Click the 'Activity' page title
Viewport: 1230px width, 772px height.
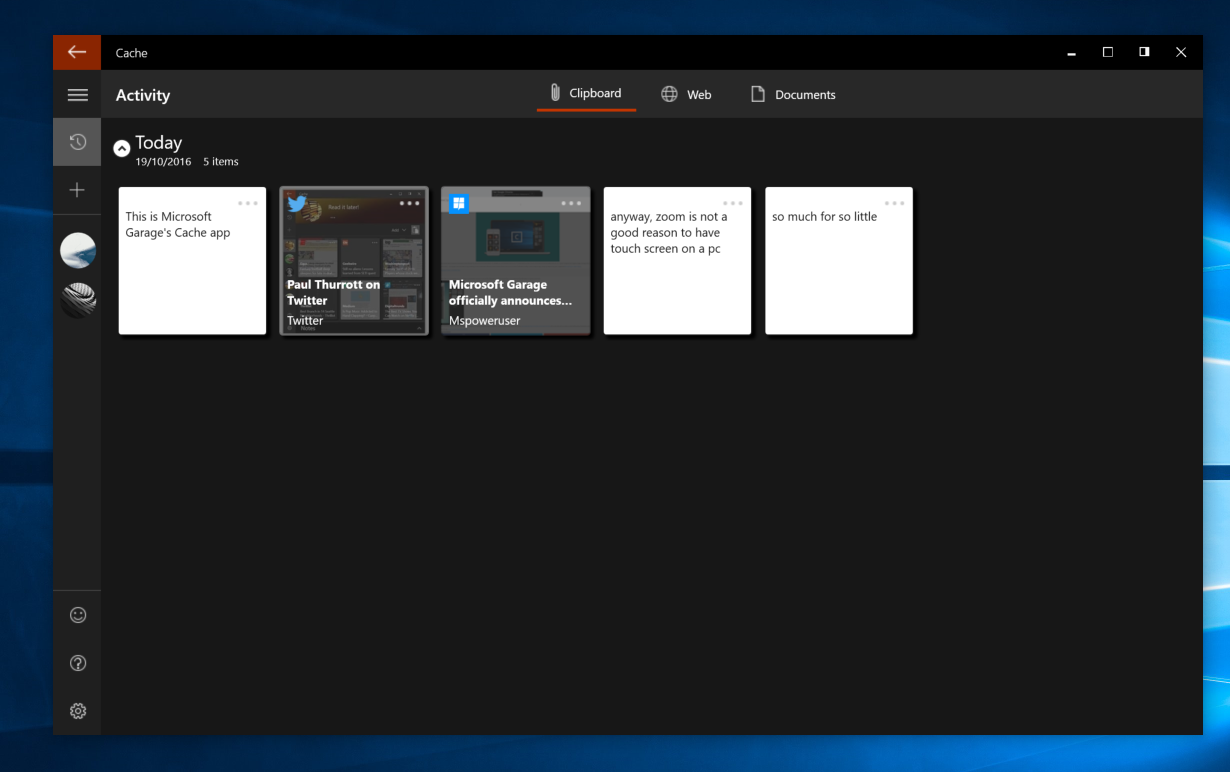[x=143, y=95]
